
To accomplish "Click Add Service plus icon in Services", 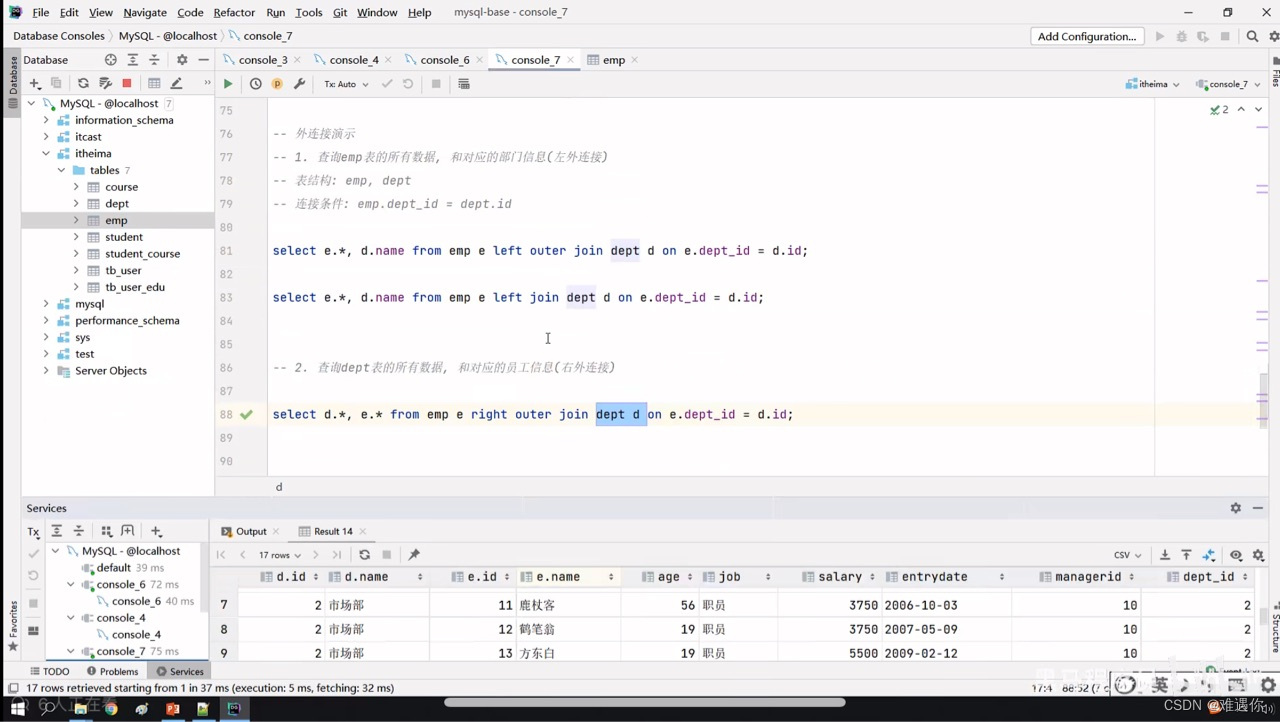I will coord(156,531).
